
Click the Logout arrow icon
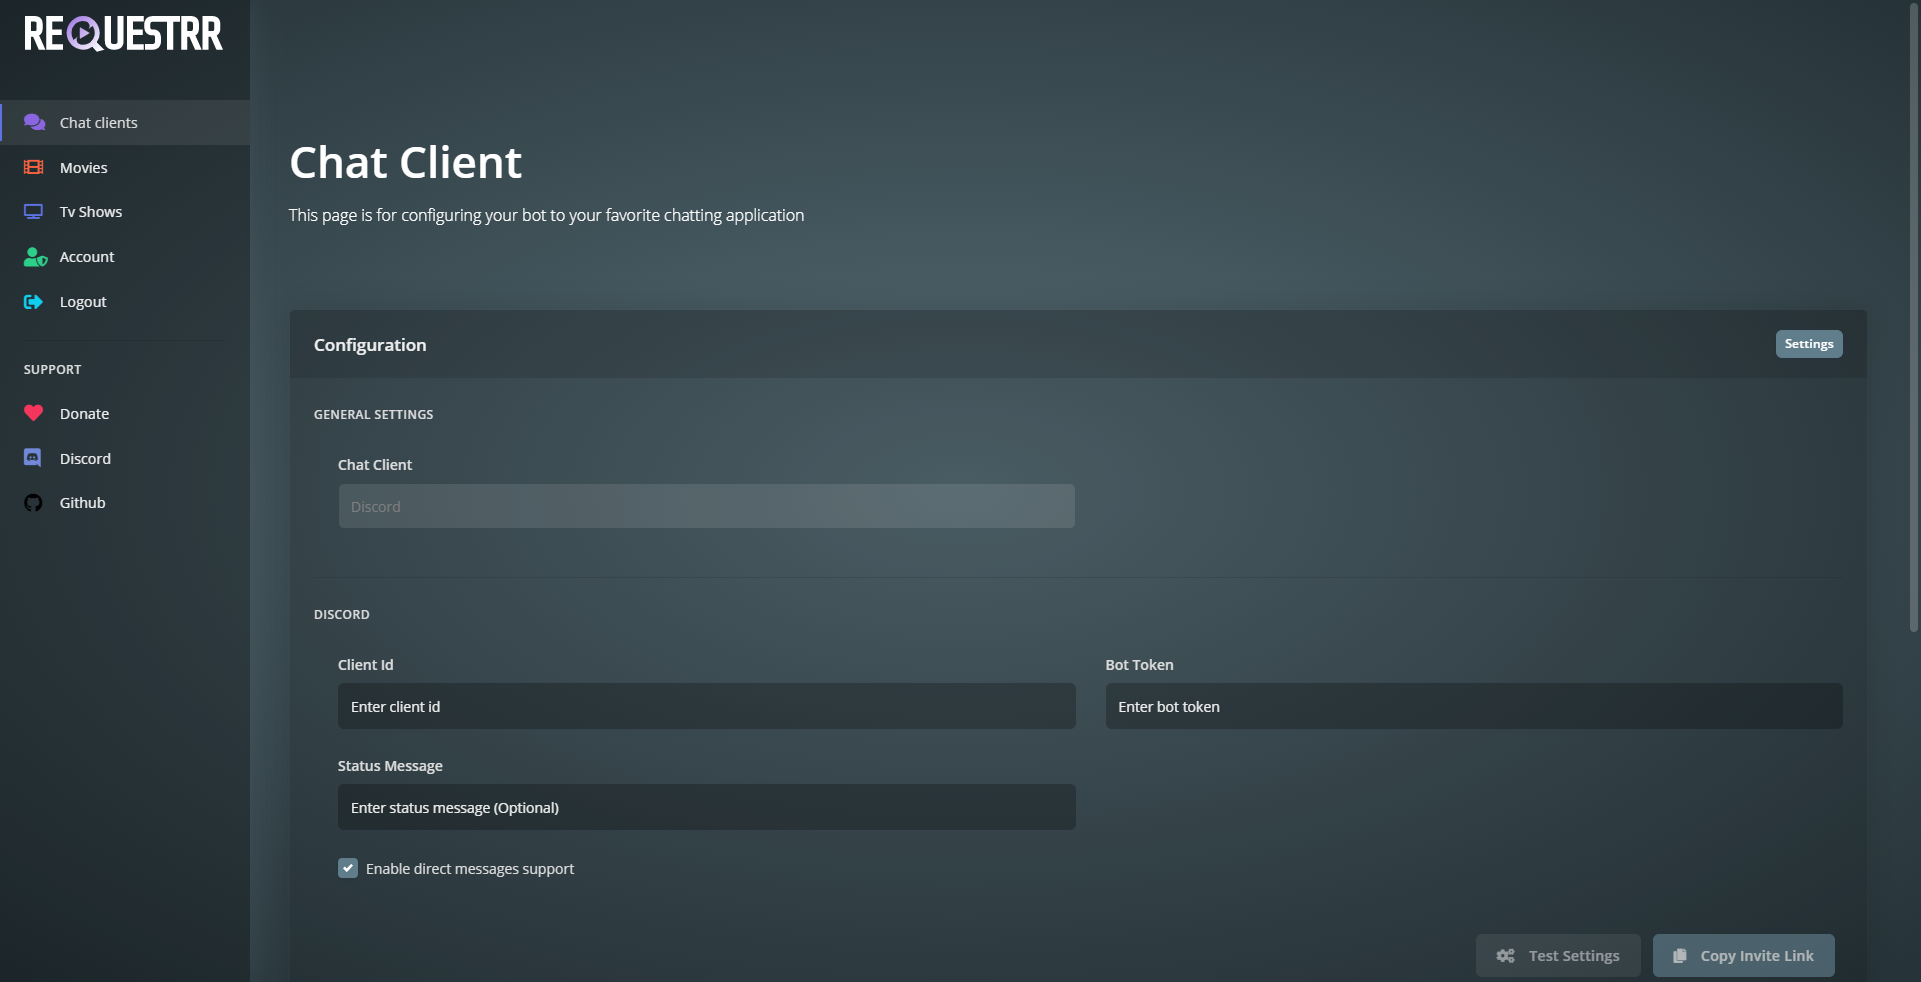pos(34,302)
